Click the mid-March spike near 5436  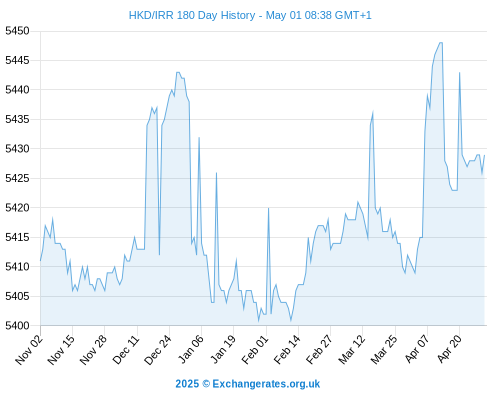point(373,113)
